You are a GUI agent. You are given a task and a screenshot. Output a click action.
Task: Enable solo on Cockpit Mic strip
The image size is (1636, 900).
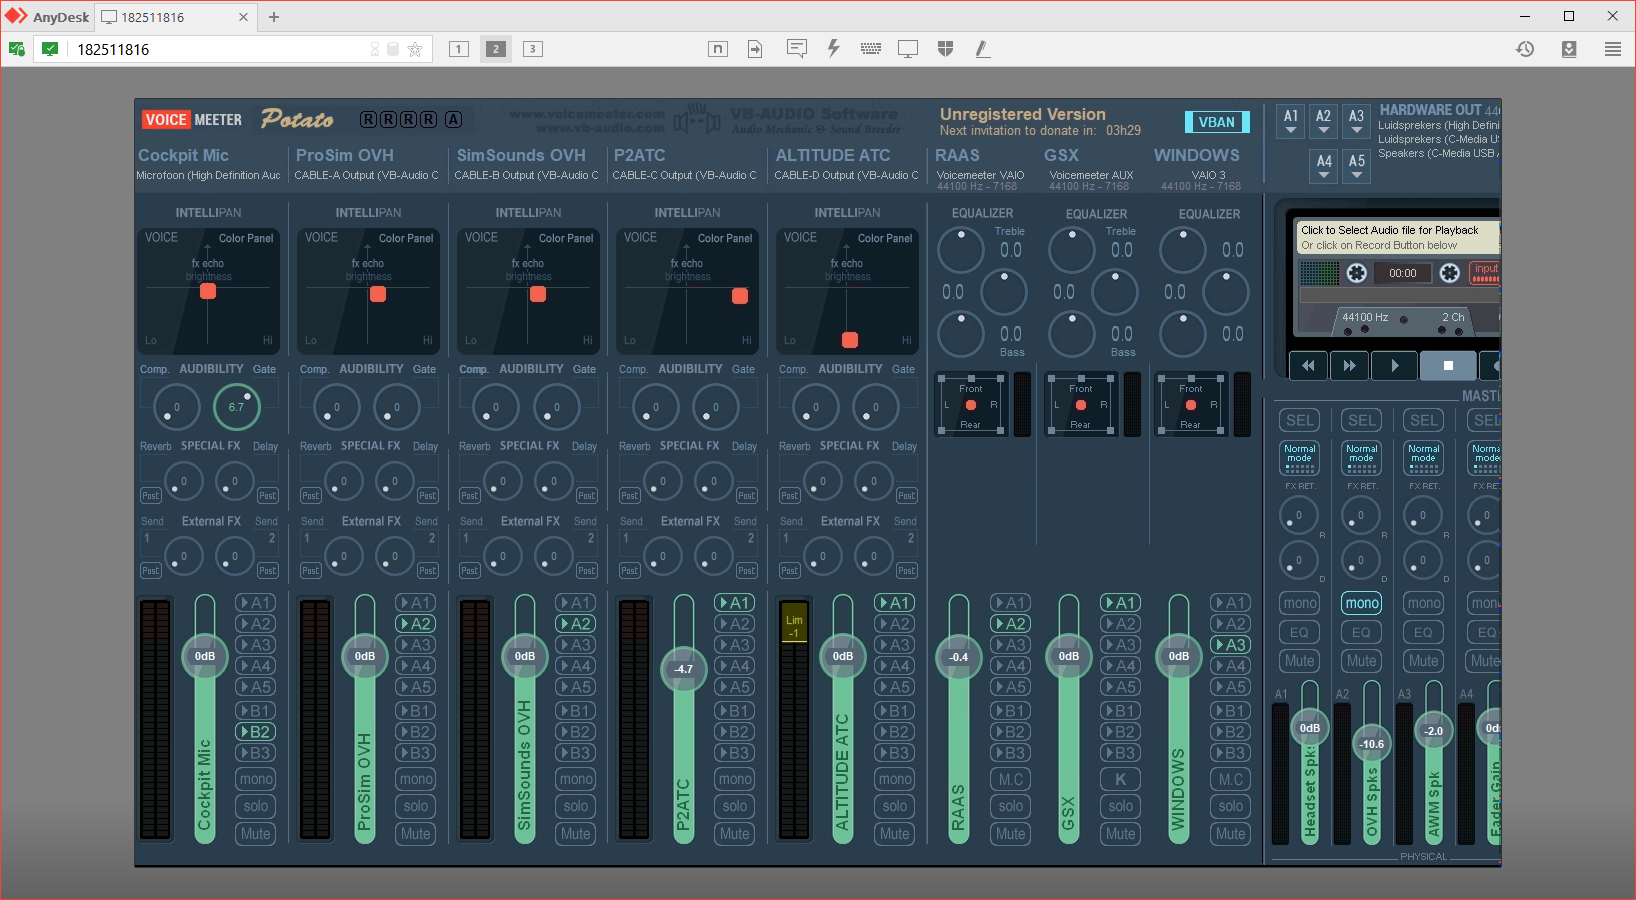[256, 806]
